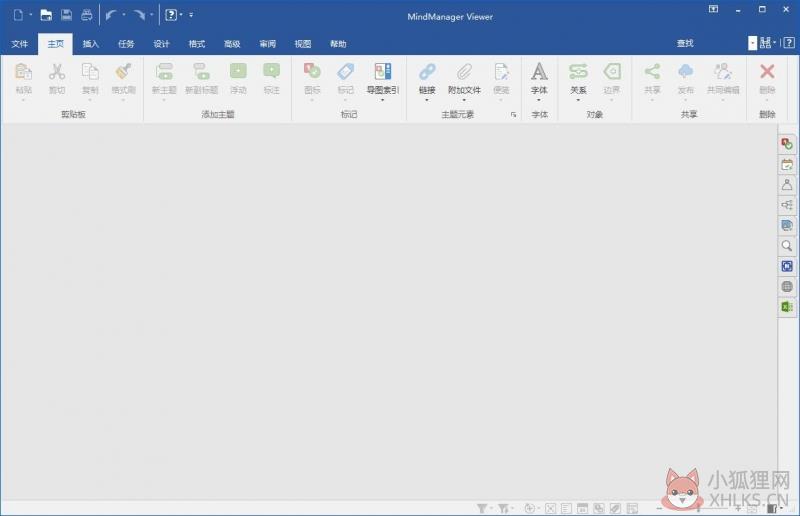Image resolution: width=800 pixels, height=516 pixels.
Task: Open the resources person icon in sidebar
Action: (x=787, y=185)
